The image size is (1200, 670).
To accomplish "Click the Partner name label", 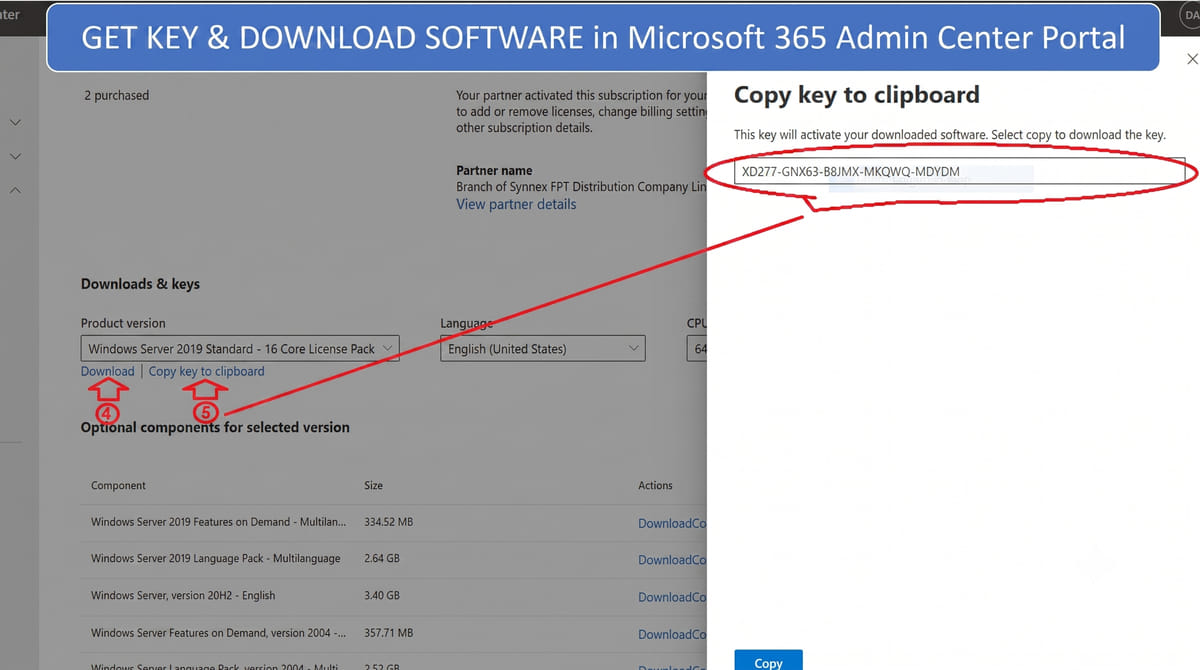I will [494, 170].
